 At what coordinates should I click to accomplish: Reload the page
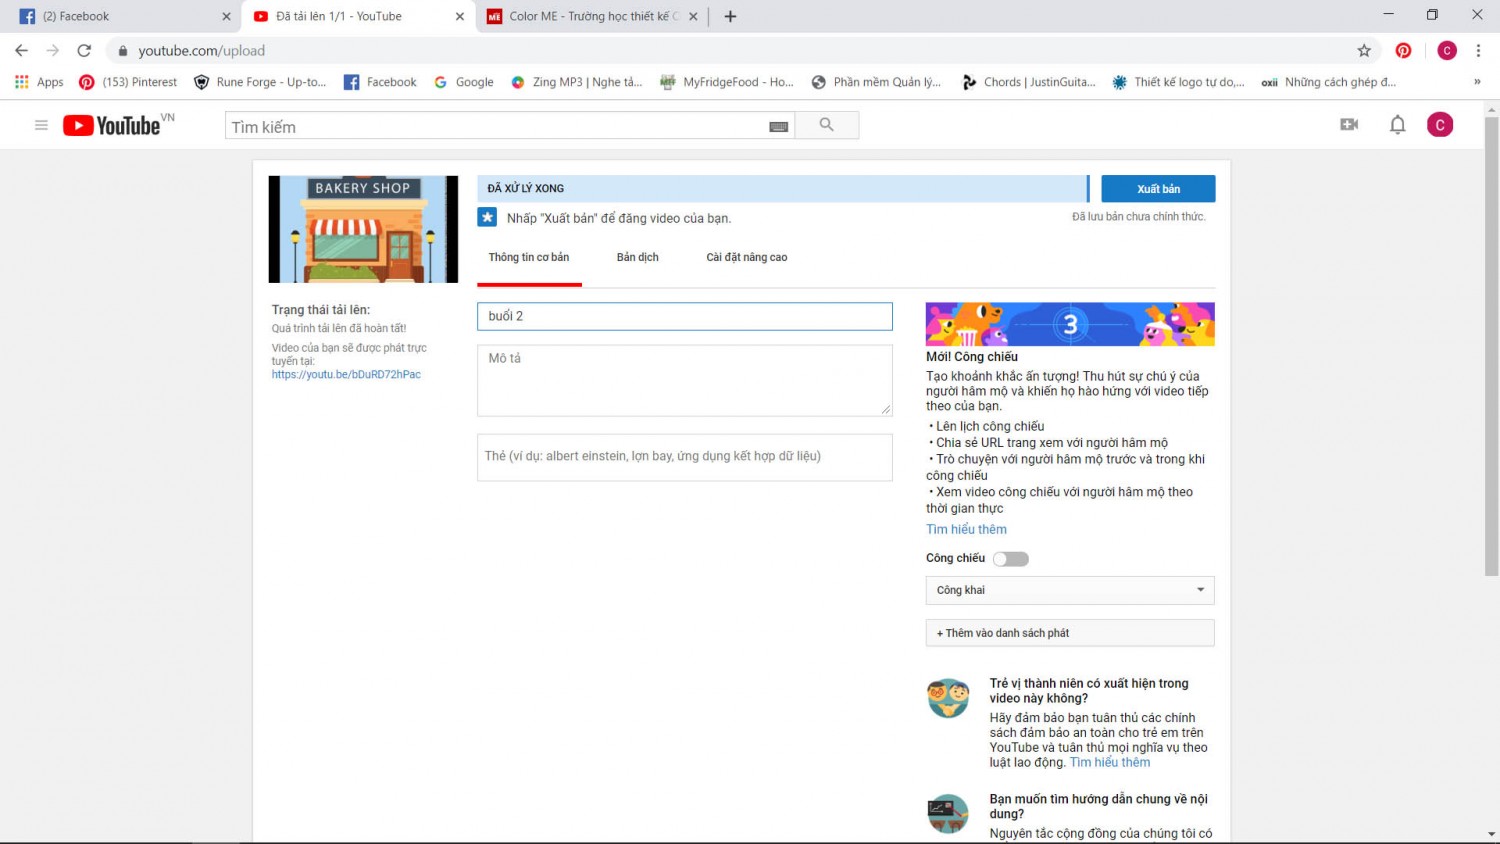pyautogui.click(x=84, y=50)
